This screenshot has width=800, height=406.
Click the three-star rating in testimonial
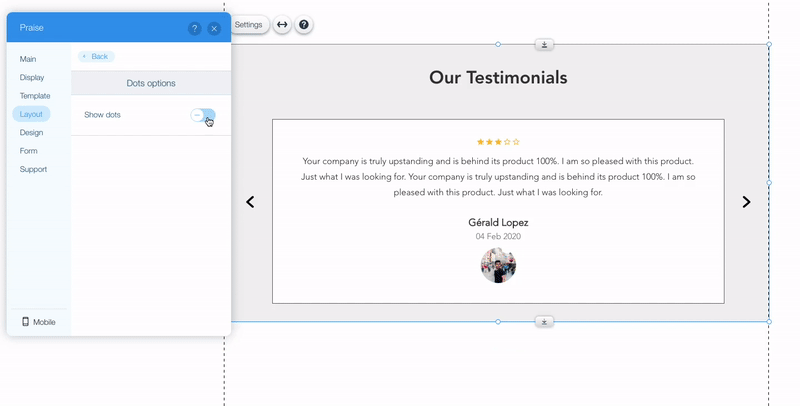(x=498, y=142)
